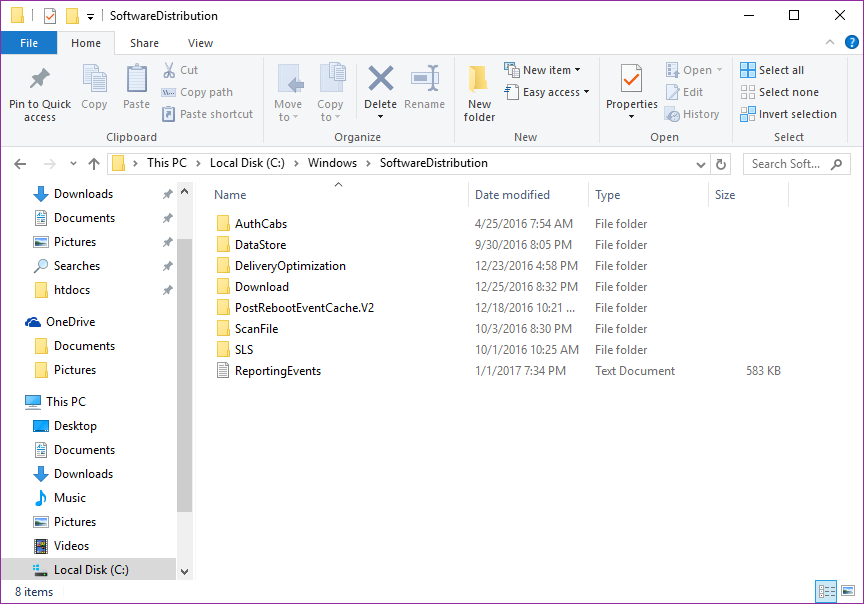
Task: Go back with the Back arrow
Action: 20,164
